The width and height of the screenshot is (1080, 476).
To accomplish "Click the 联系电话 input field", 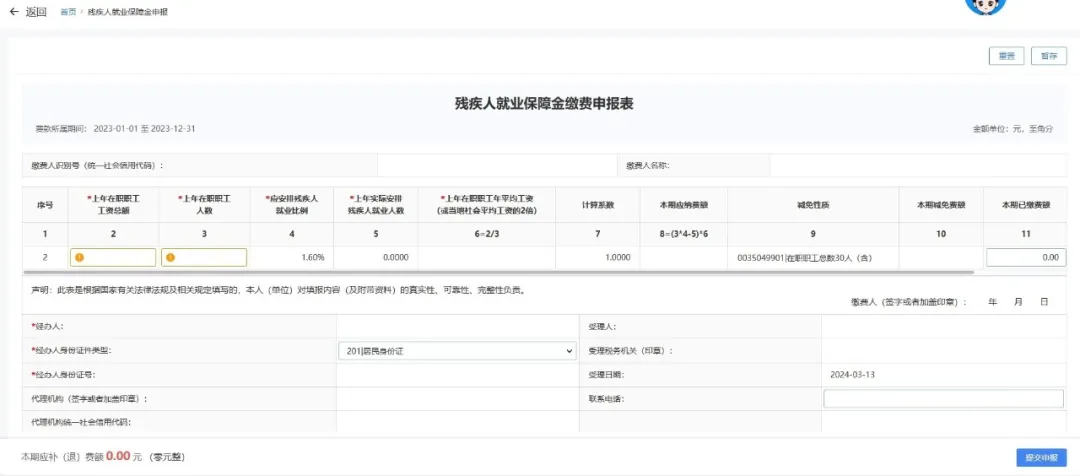I will 944,399.
